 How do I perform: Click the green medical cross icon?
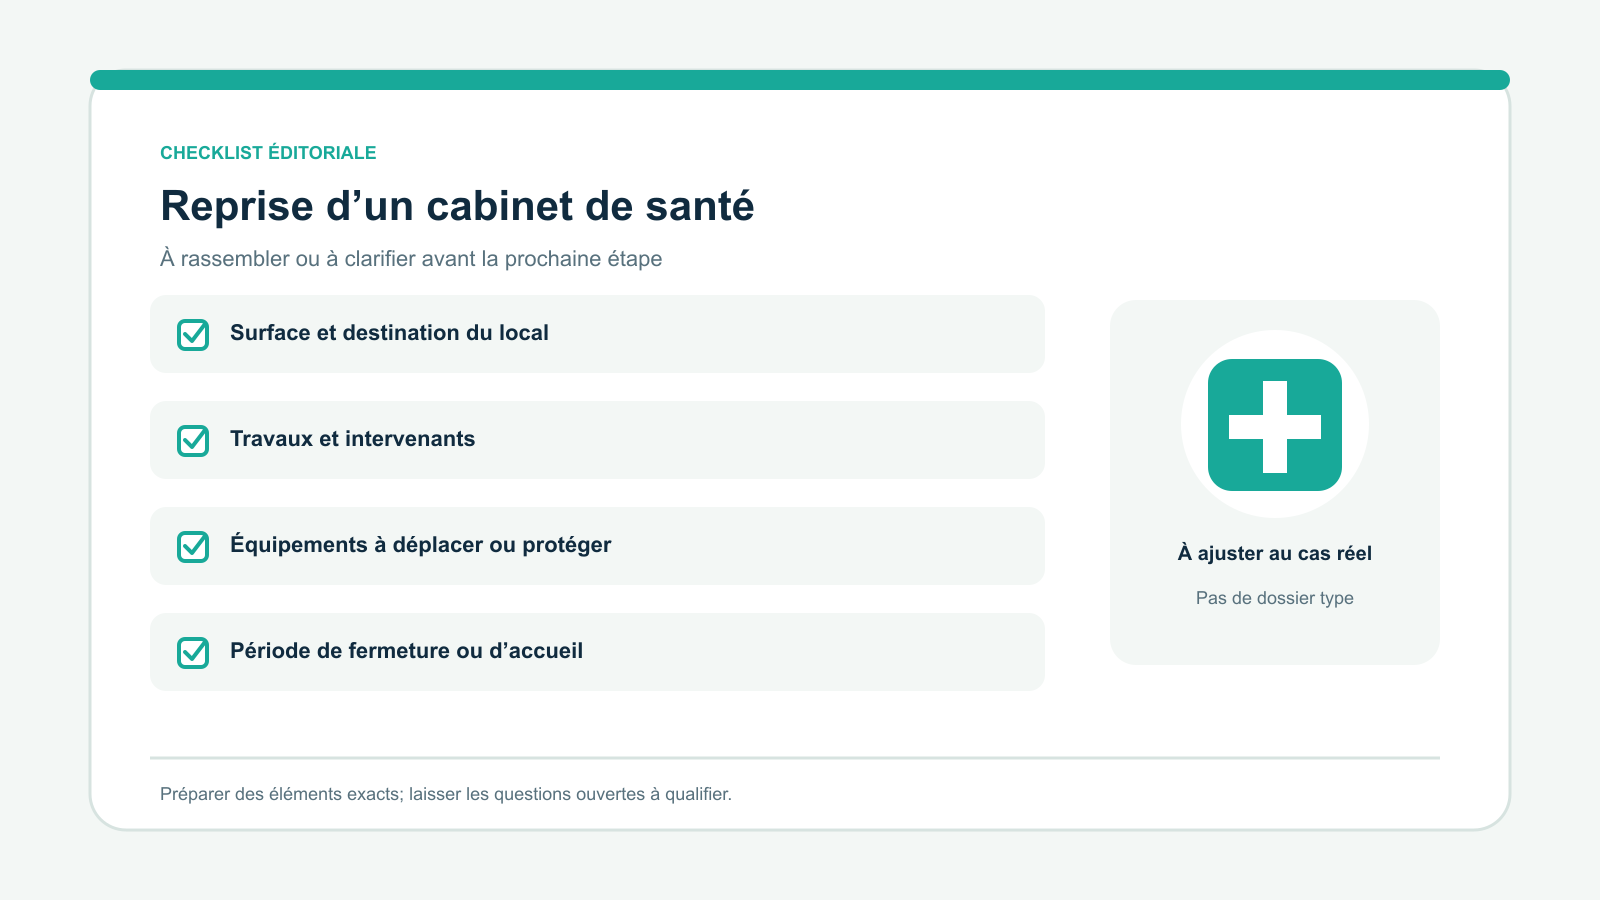point(1275,425)
